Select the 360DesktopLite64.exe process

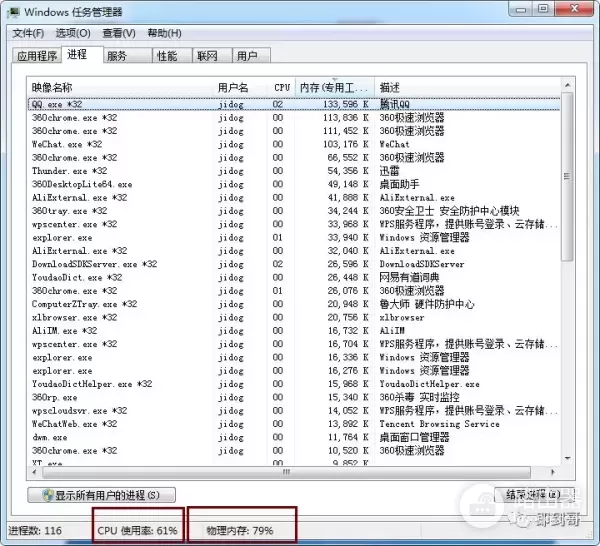pos(294,184)
